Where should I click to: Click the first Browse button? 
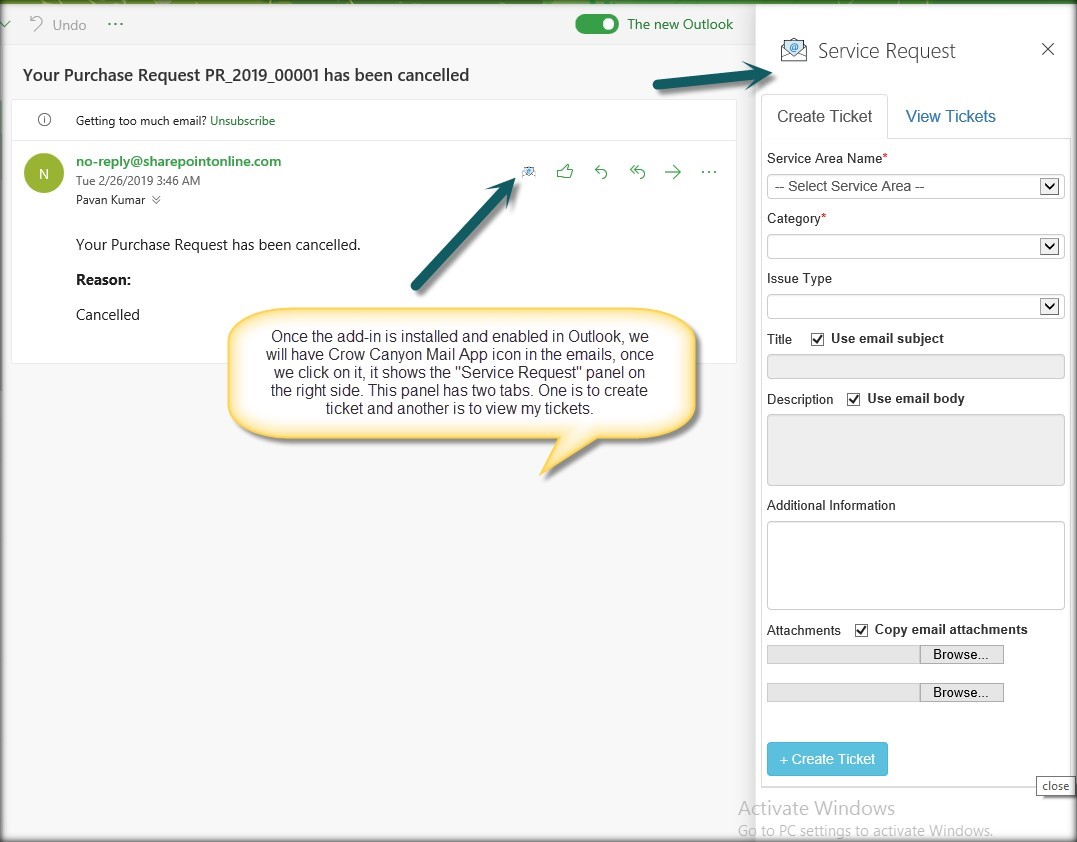tap(961, 655)
